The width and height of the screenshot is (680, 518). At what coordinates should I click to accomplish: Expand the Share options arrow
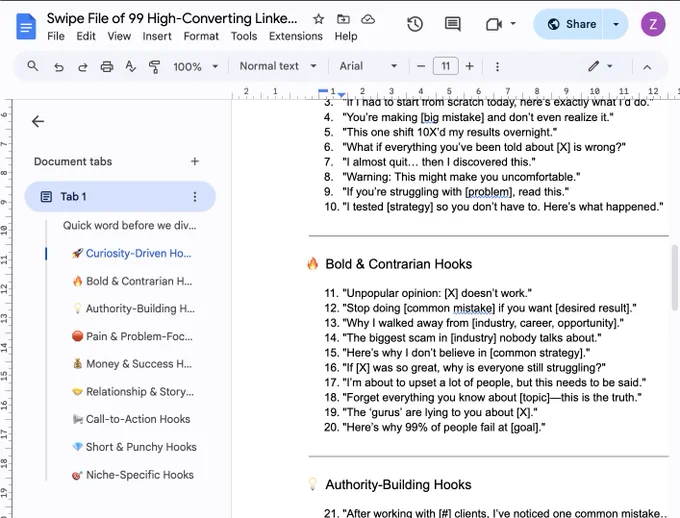click(616, 24)
